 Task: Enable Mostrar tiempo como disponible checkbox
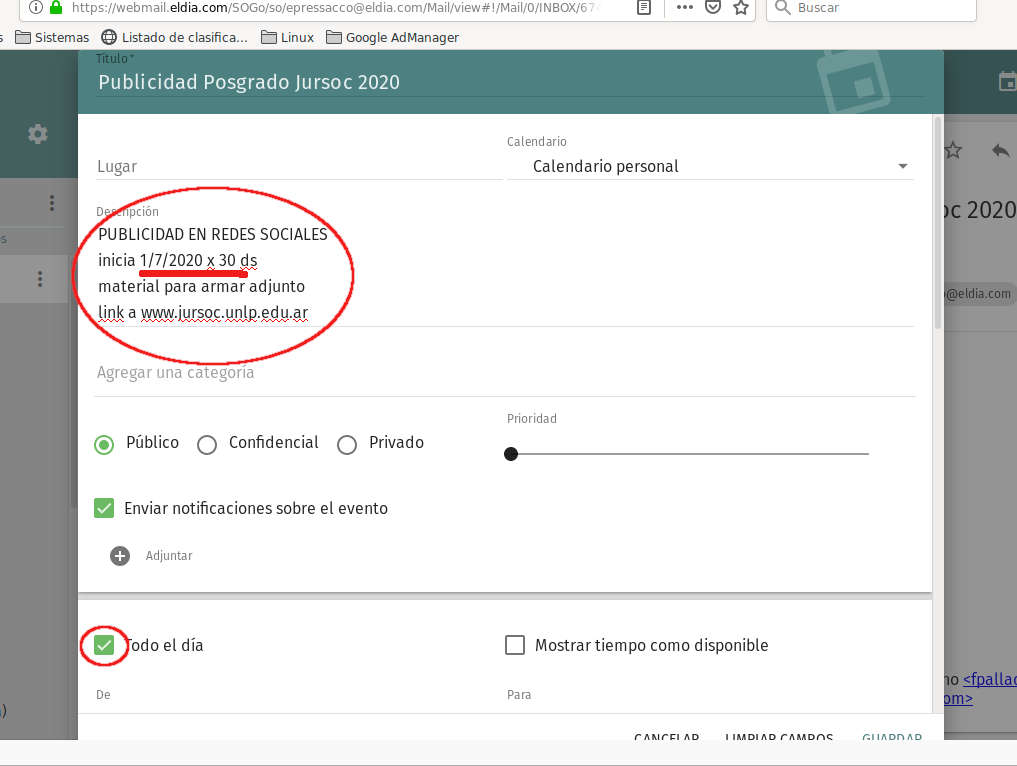pyautogui.click(x=515, y=646)
